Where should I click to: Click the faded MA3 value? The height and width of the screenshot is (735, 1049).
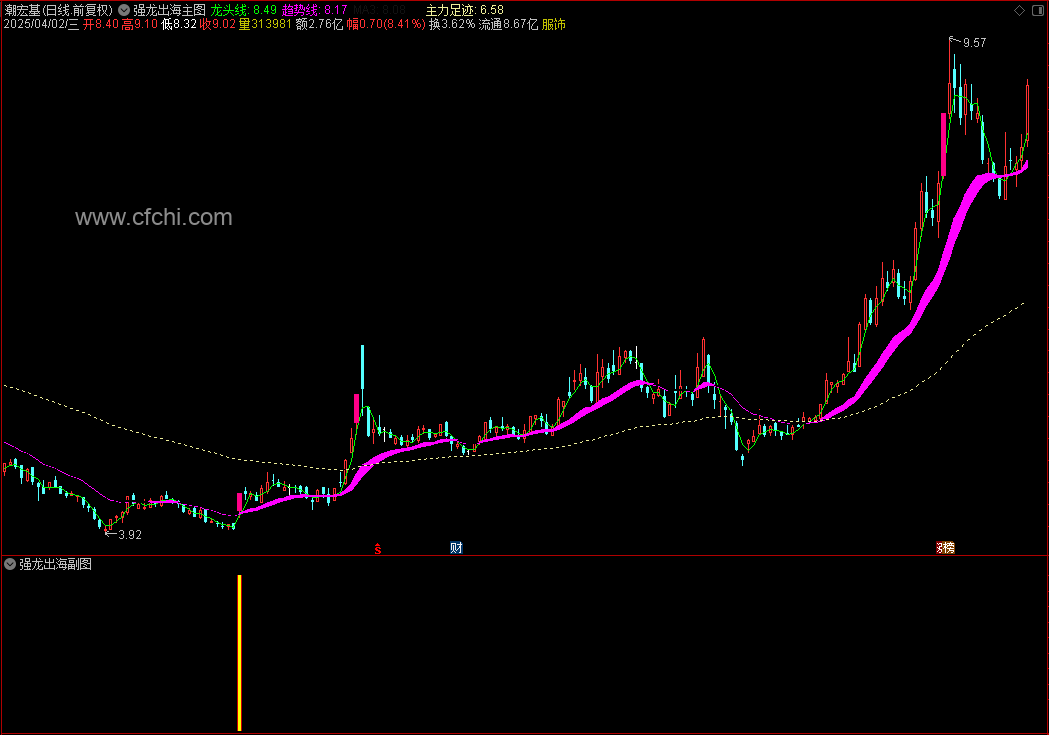click(x=379, y=10)
